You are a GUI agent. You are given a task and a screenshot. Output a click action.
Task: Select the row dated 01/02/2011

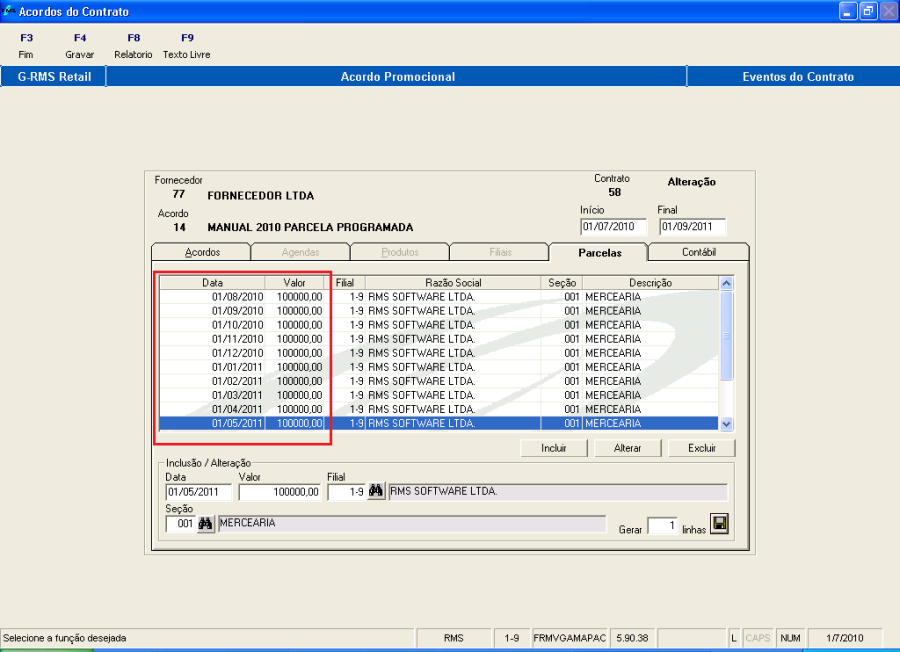(x=439, y=381)
